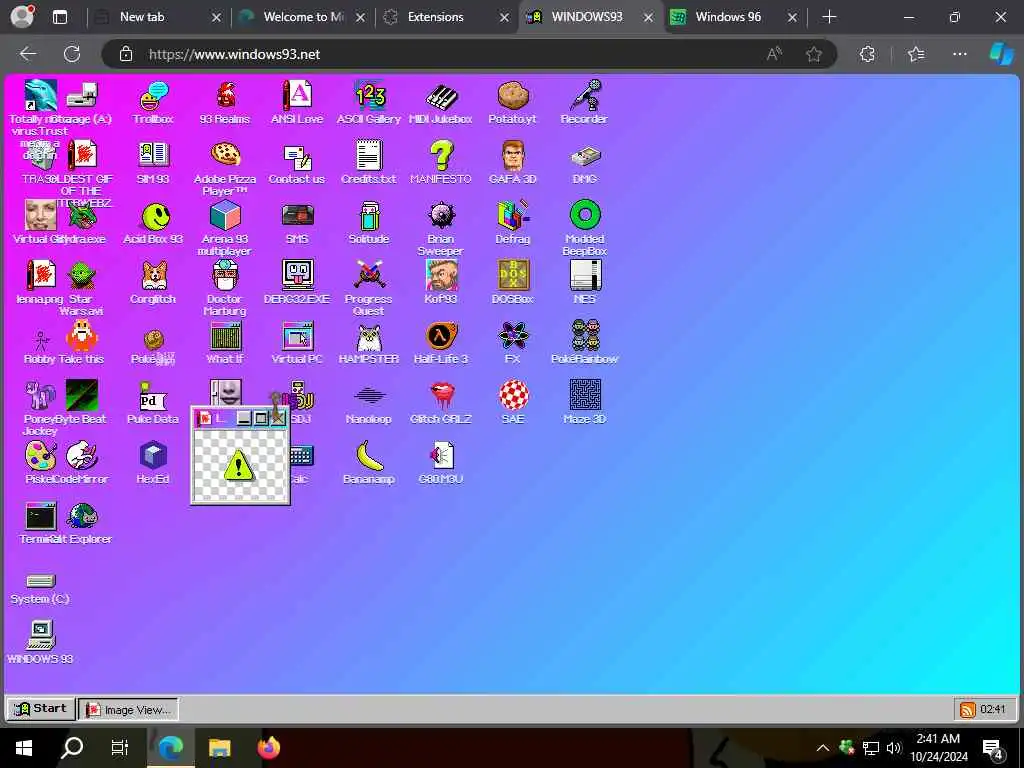This screenshot has width=1024, height=768.
Task: Select Image Viewer taskbar button
Action: click(128, 709)
